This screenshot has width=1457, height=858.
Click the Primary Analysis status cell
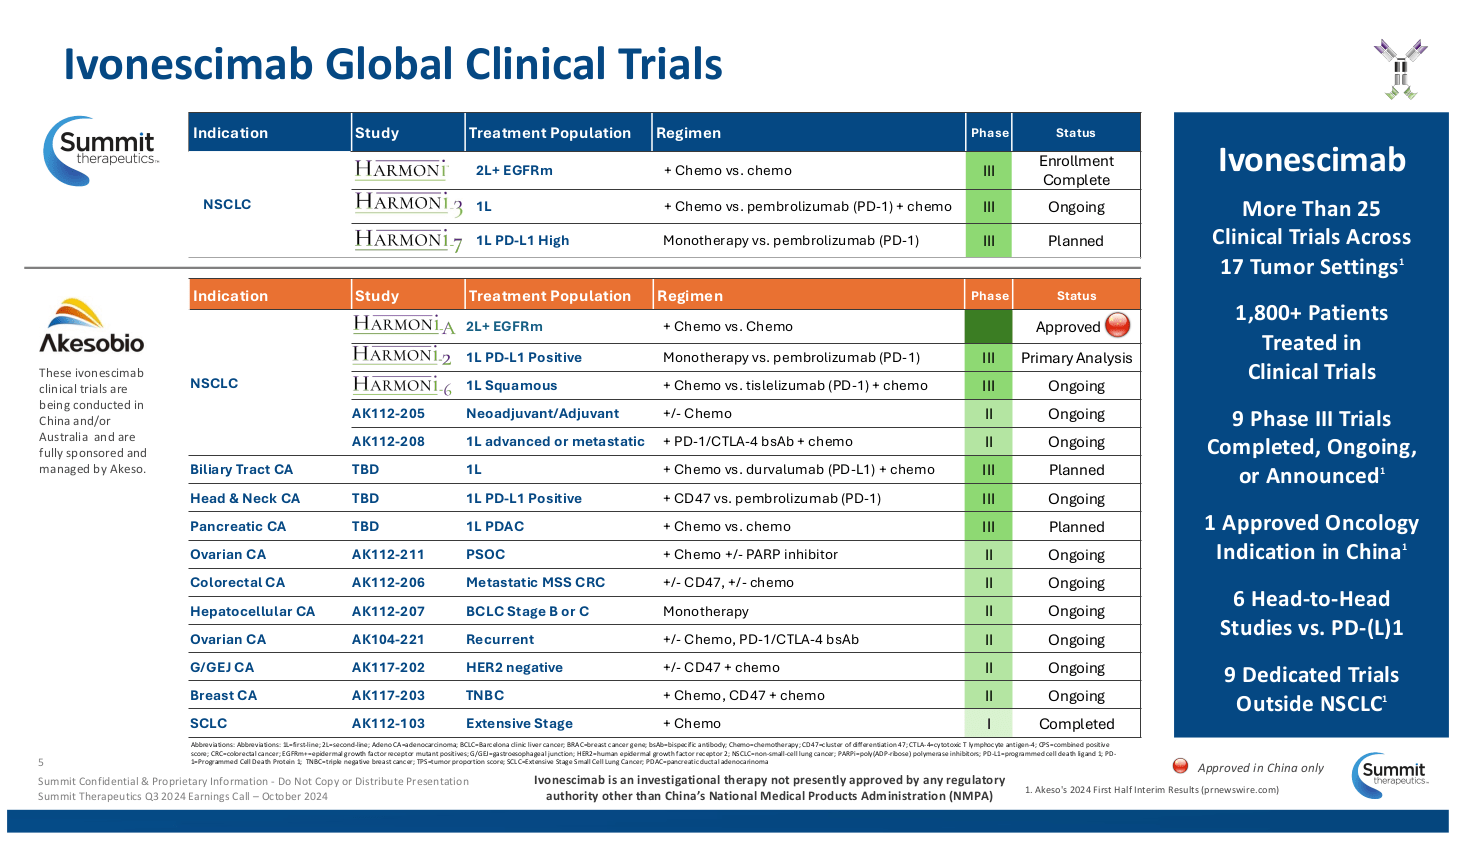(x=1075, y=355)
